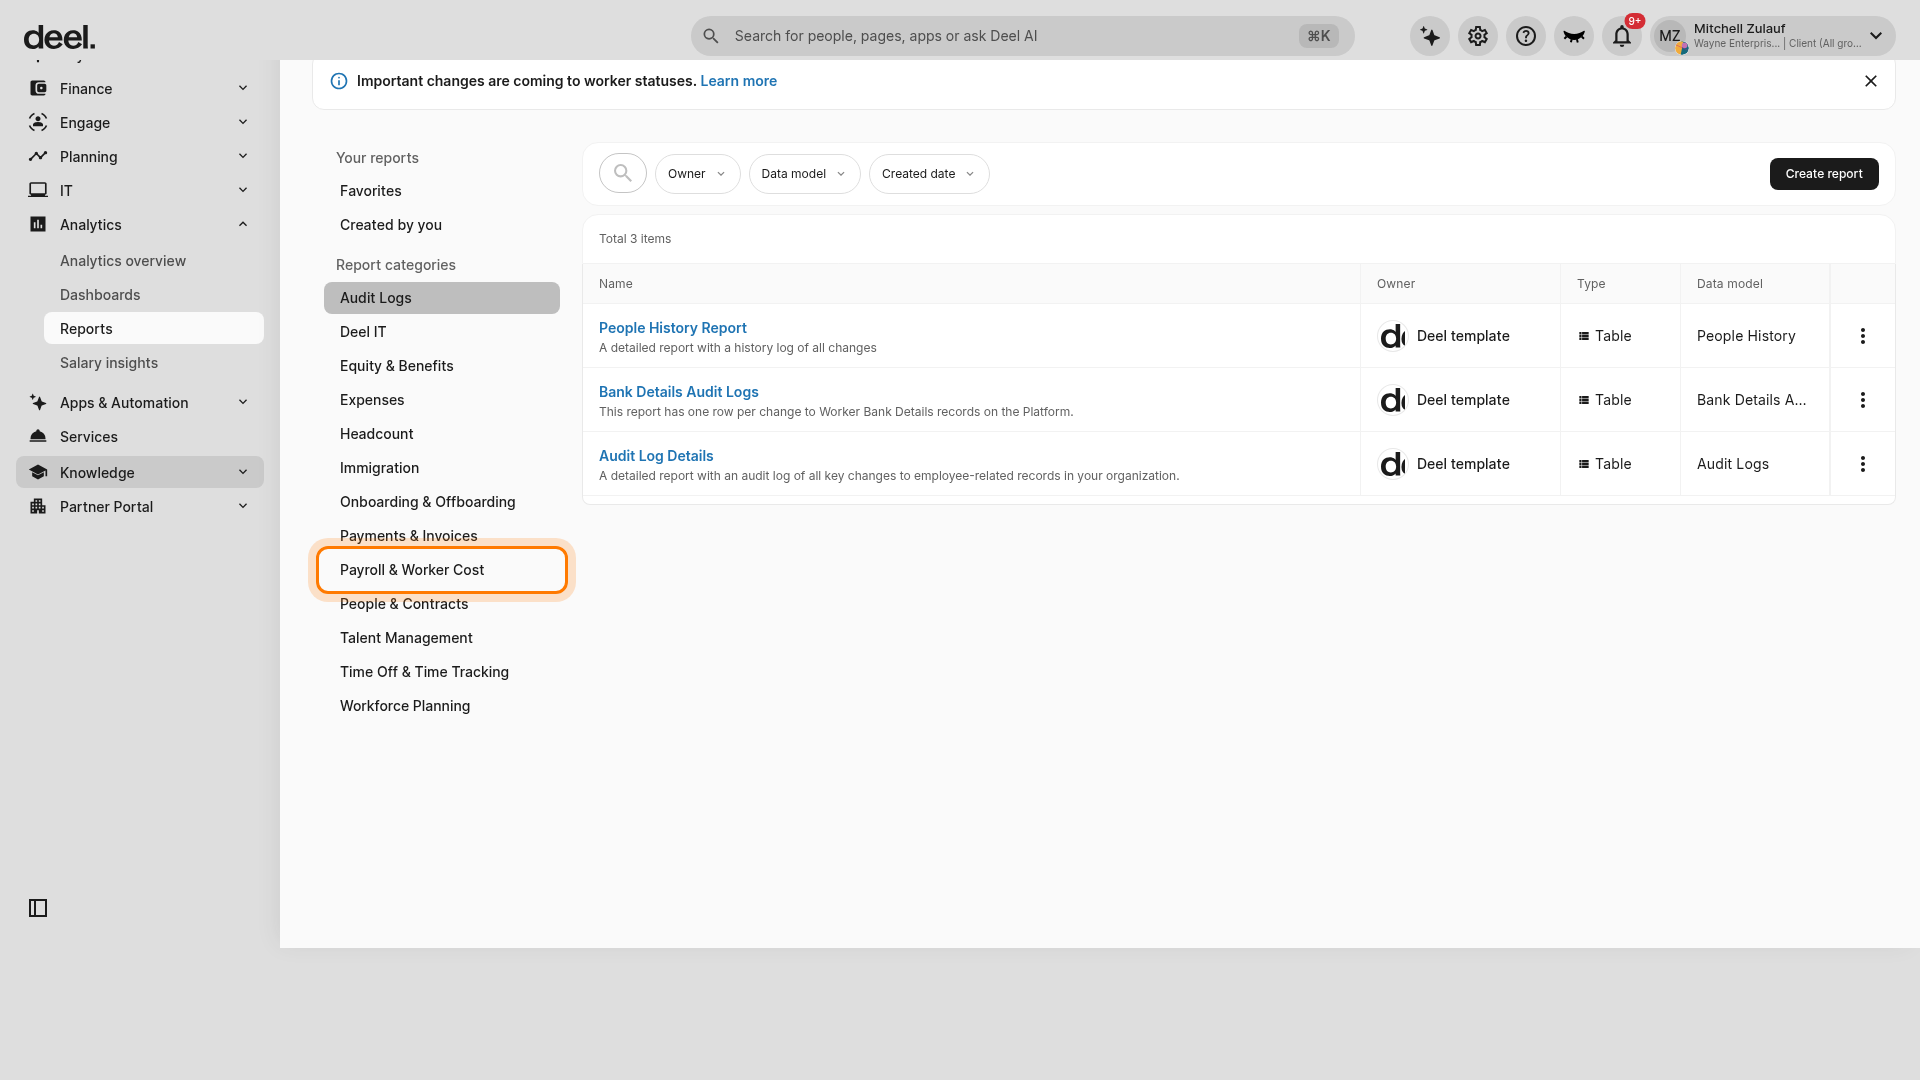The height and width of the screenshot is (1080, 1920).
Task: Click the Partner Portal building icon
Action: tap(38, 506)
